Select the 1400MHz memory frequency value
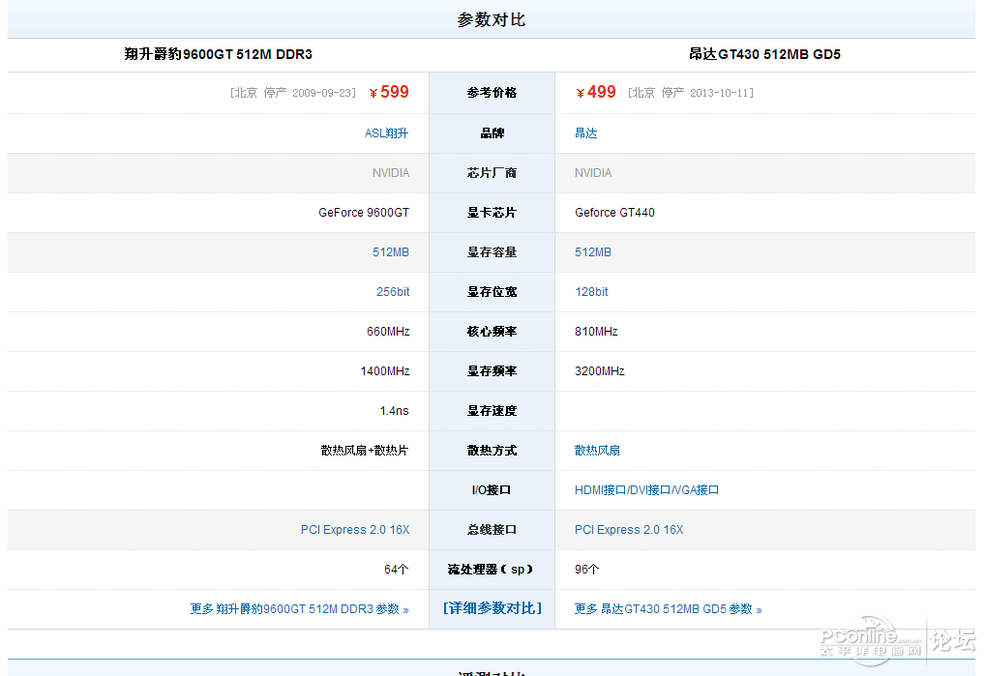Screen dimensions: 985x676 click(x=385, y=371)
